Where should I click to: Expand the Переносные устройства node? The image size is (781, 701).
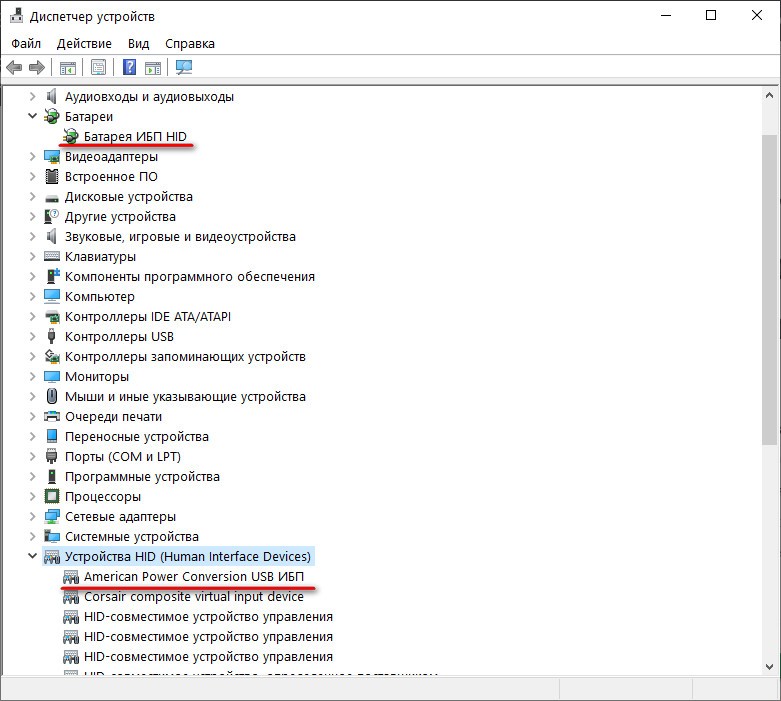click(32, 436)
